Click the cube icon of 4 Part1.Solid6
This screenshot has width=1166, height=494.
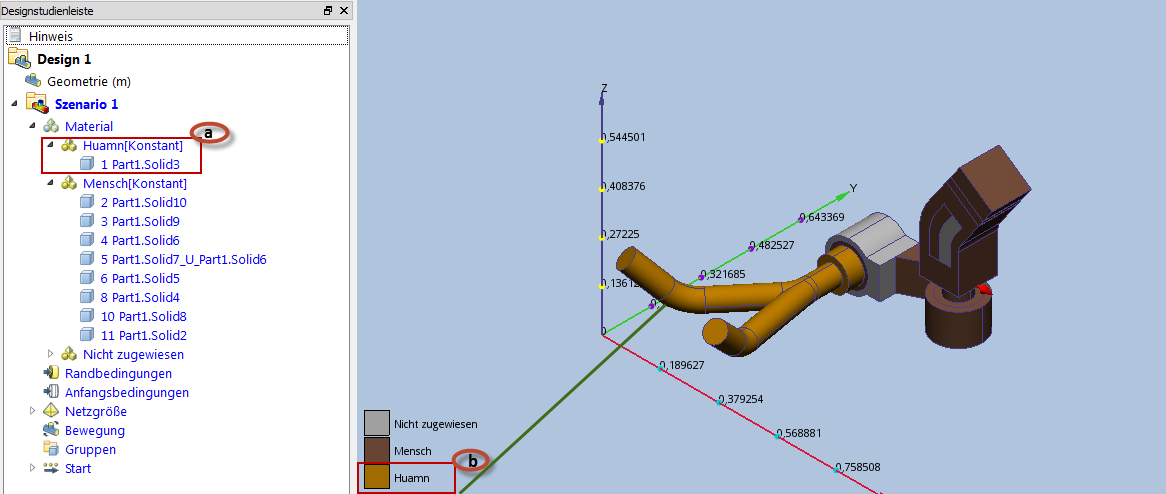coord(87,240)
